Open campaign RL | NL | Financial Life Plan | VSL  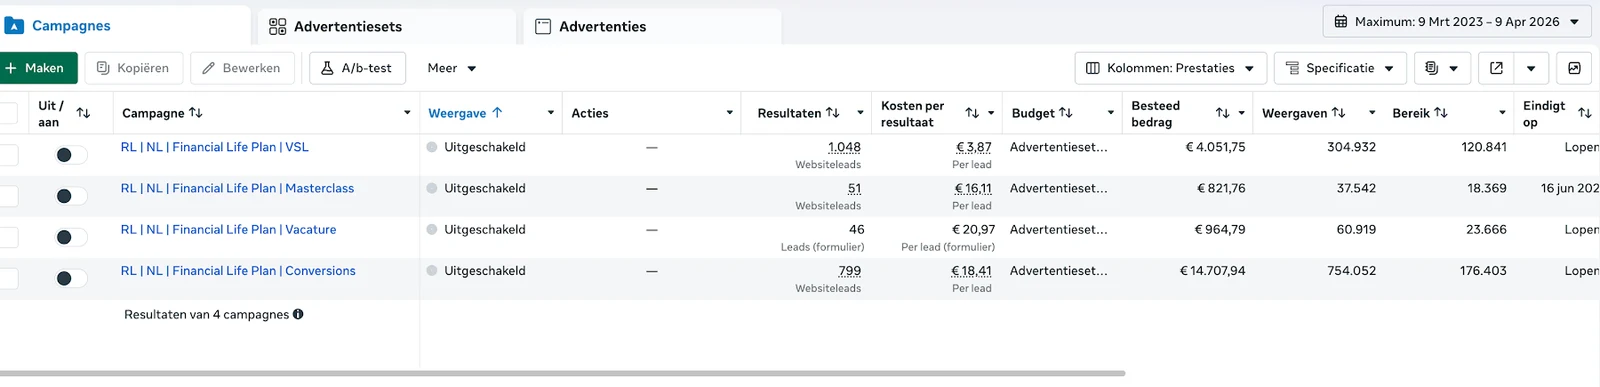tap(215, 147)
